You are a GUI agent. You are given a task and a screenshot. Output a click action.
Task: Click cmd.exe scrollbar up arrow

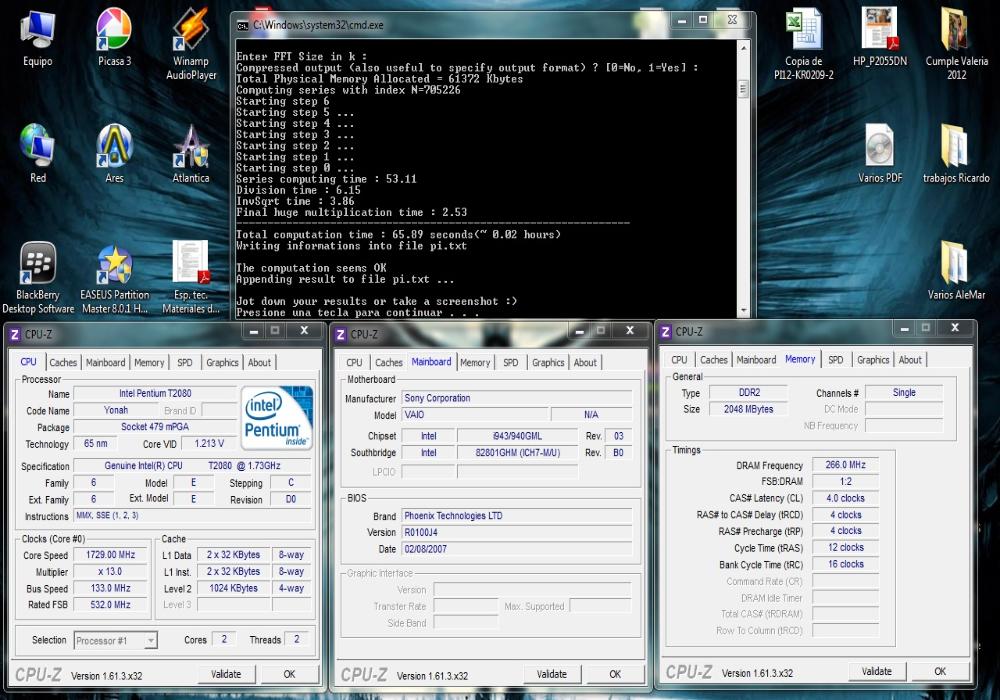744,47
